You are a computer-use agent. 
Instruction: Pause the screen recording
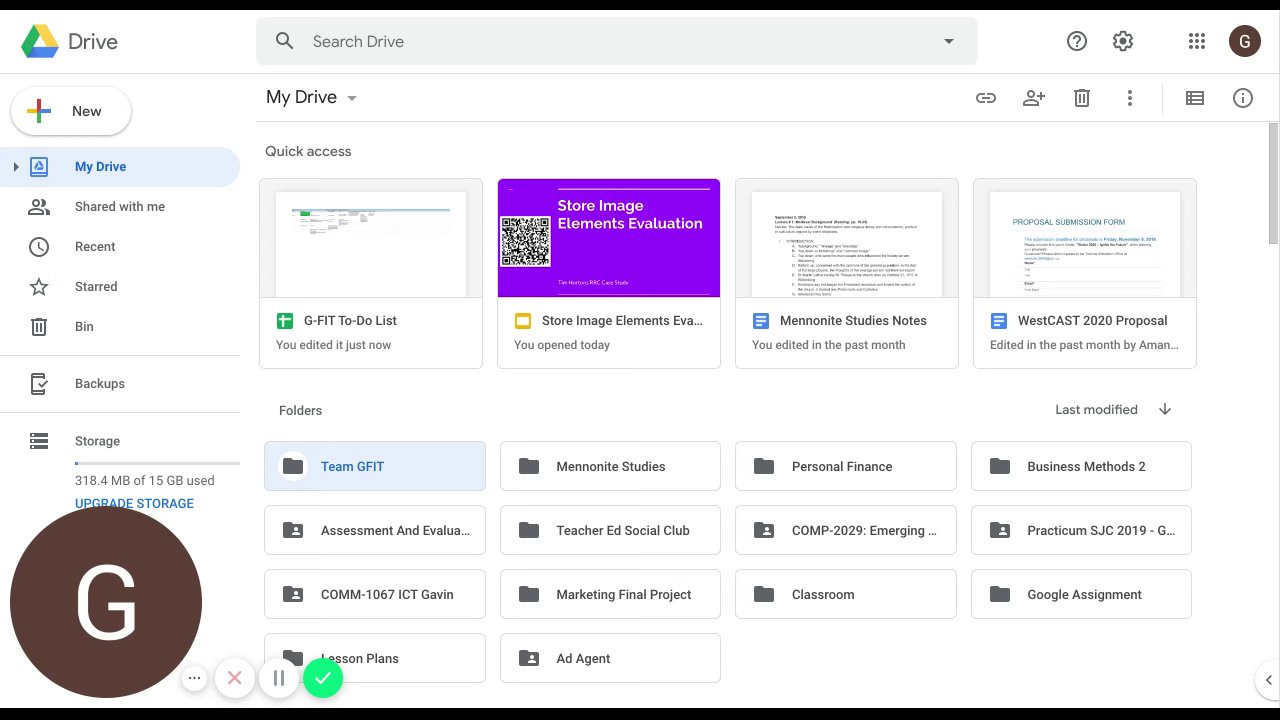pyautogui.click(x=279, y=678)
